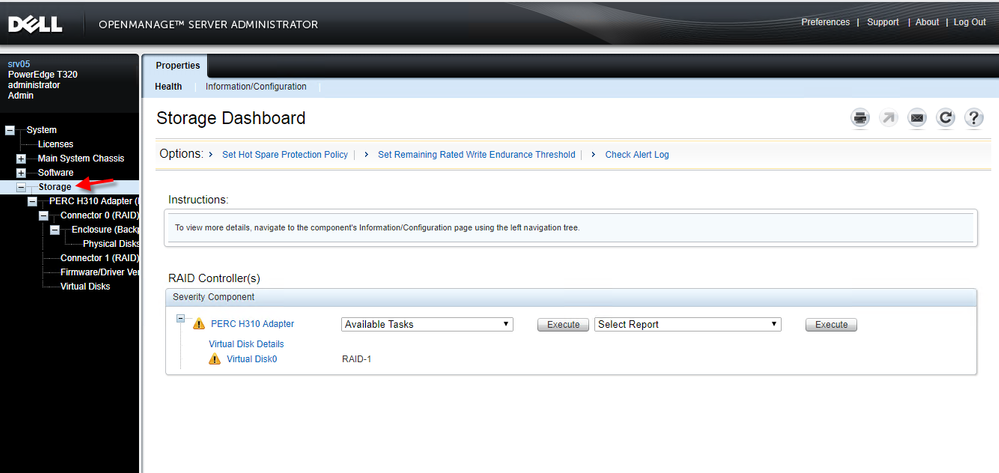999x473 pixels.
Task: Select System in the navigation tree
Action: (x=41, y=130)
